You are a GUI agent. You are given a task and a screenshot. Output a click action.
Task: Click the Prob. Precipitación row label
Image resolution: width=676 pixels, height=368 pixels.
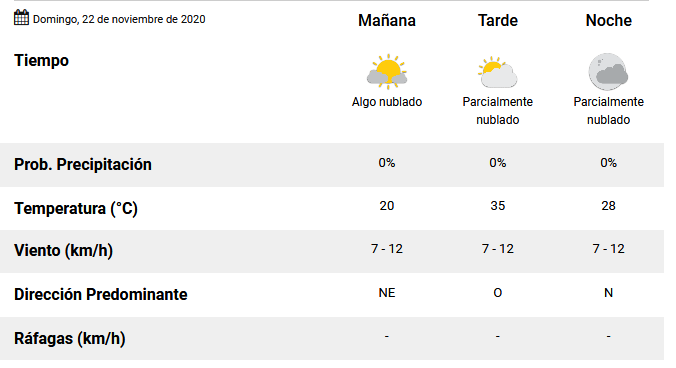pyautogui.click(x=83, y=165)
